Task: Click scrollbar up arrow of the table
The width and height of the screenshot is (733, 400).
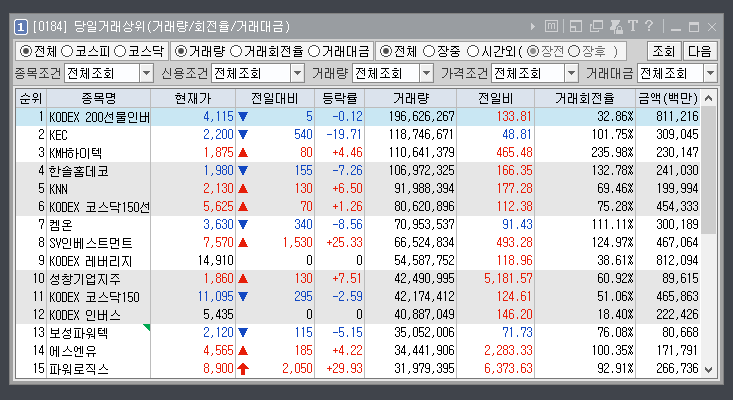Action: [709, 98]
